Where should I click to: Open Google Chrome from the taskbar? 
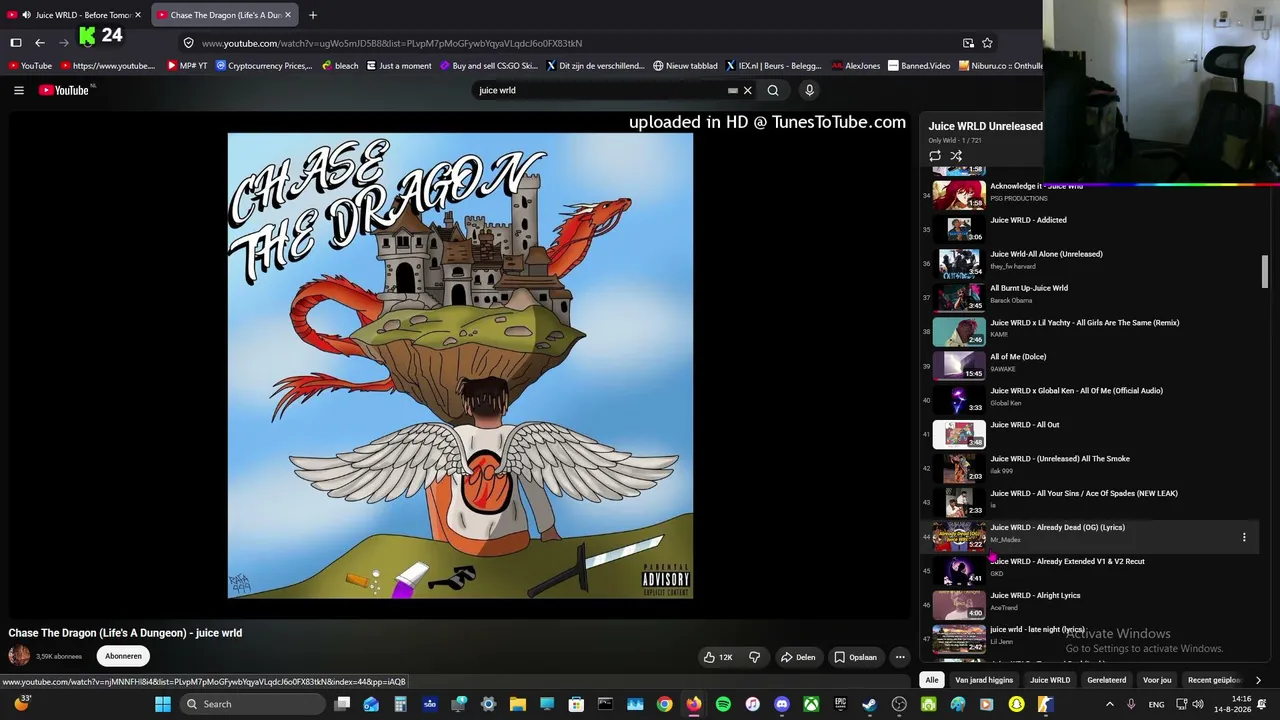coord(664,704)
